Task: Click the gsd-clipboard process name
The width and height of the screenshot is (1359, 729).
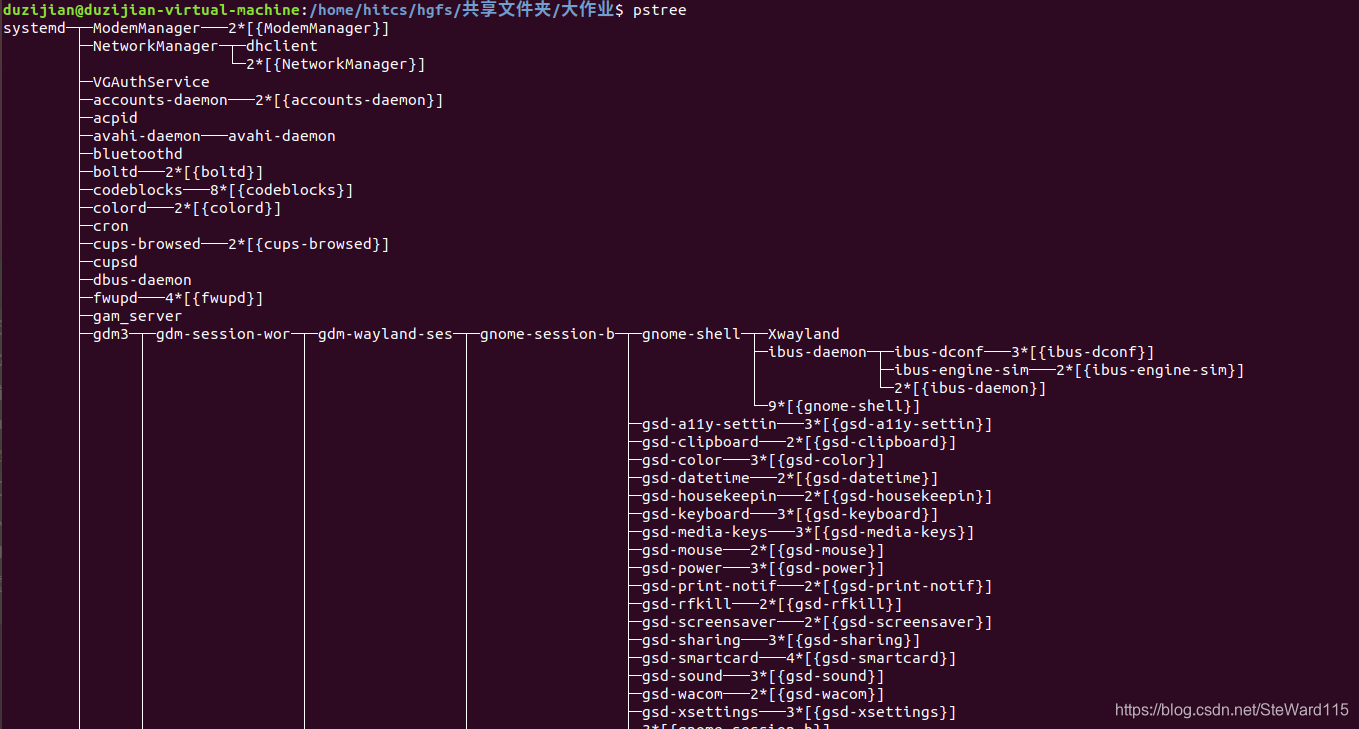Action: pyautogui.click(x=700, y=442)
